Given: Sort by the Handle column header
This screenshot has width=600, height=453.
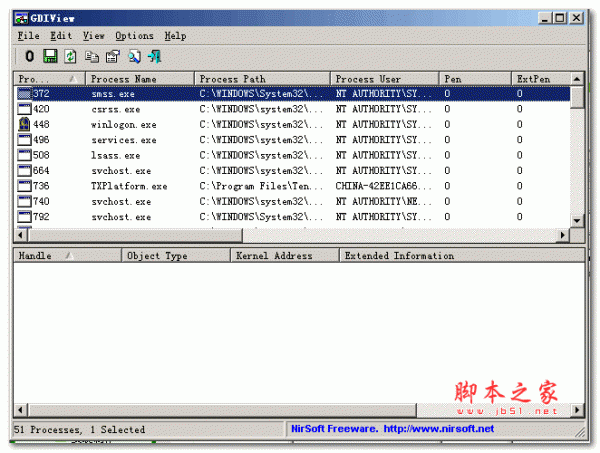Looking at the screenshot, I should tap(67, 255).
